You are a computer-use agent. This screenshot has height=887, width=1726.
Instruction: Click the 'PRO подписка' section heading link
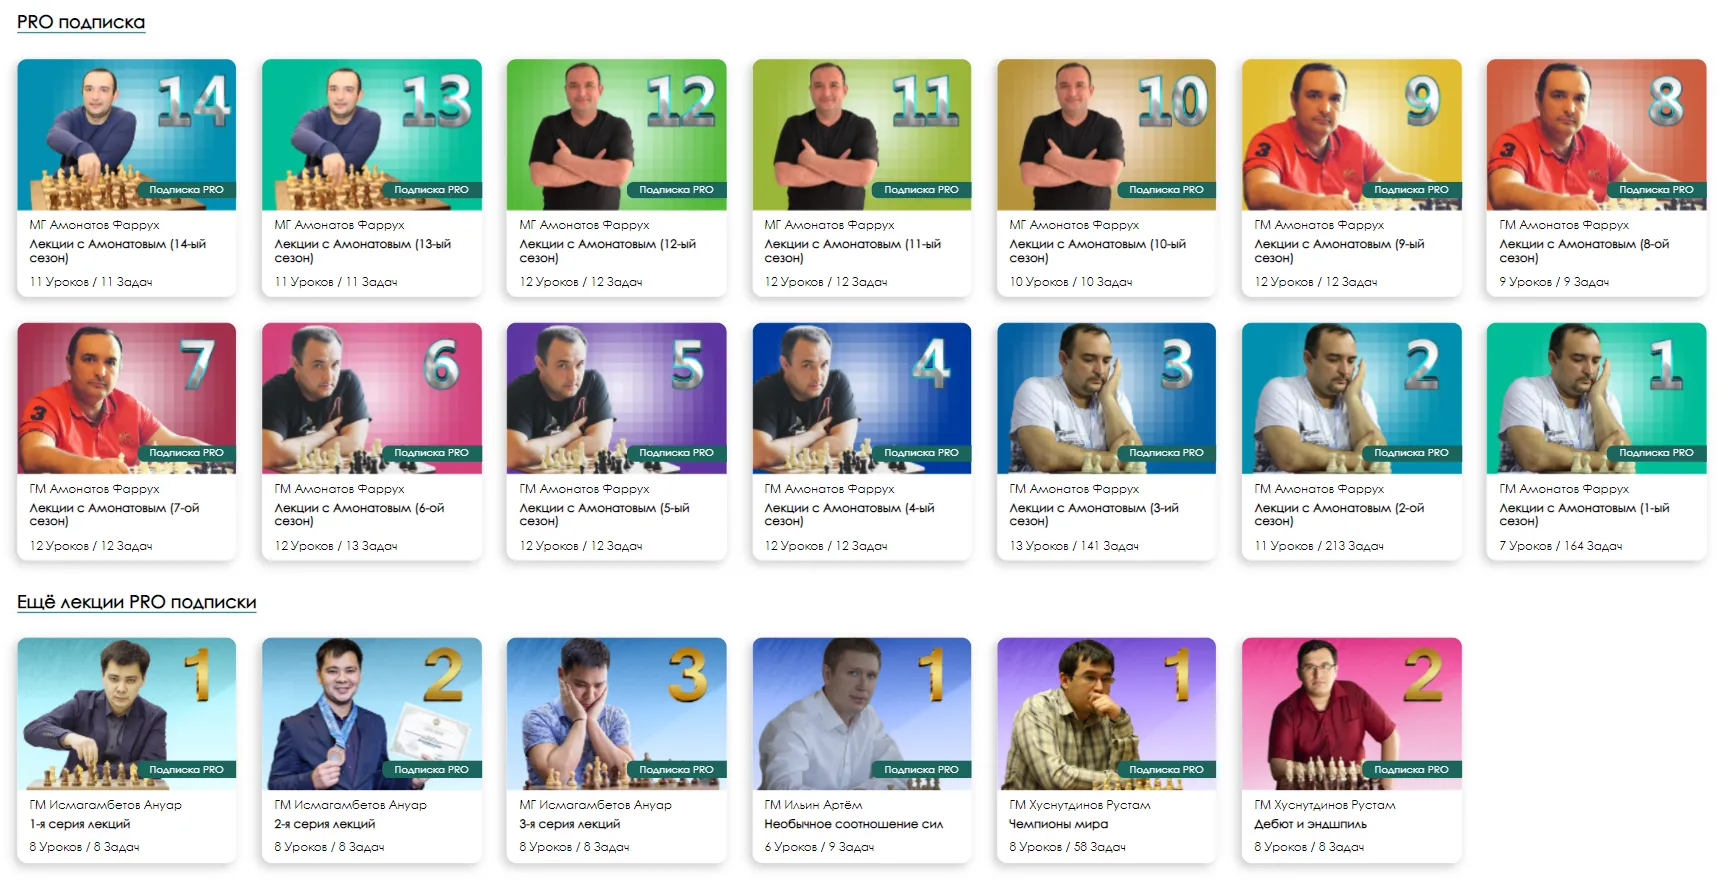tap(81, 22)
